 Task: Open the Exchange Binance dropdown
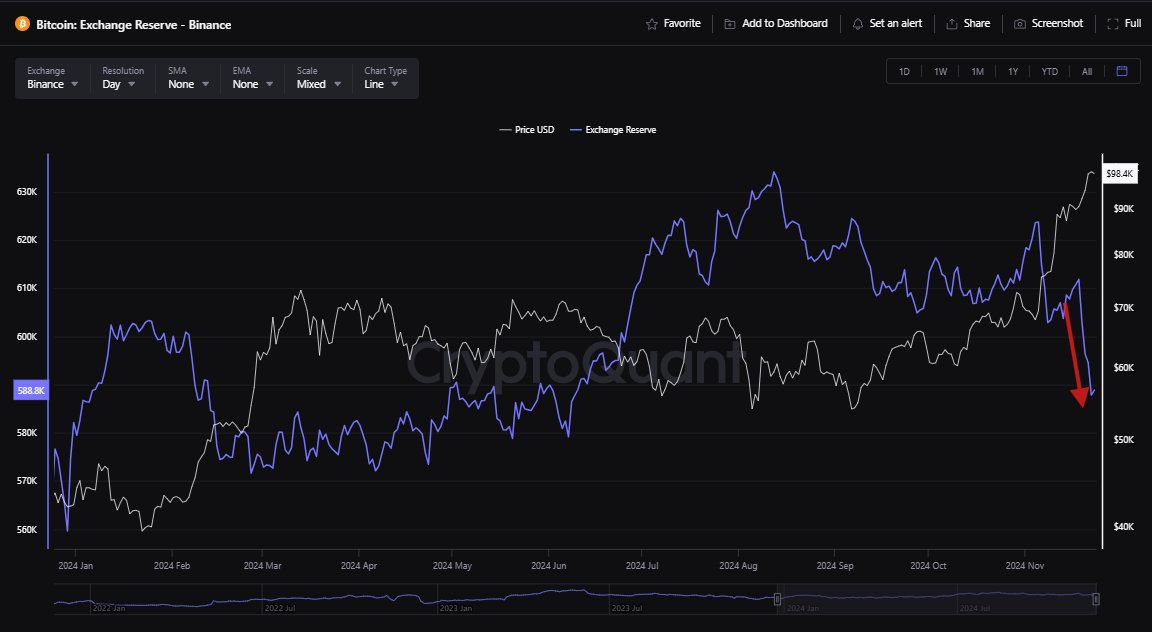point(52,78)
